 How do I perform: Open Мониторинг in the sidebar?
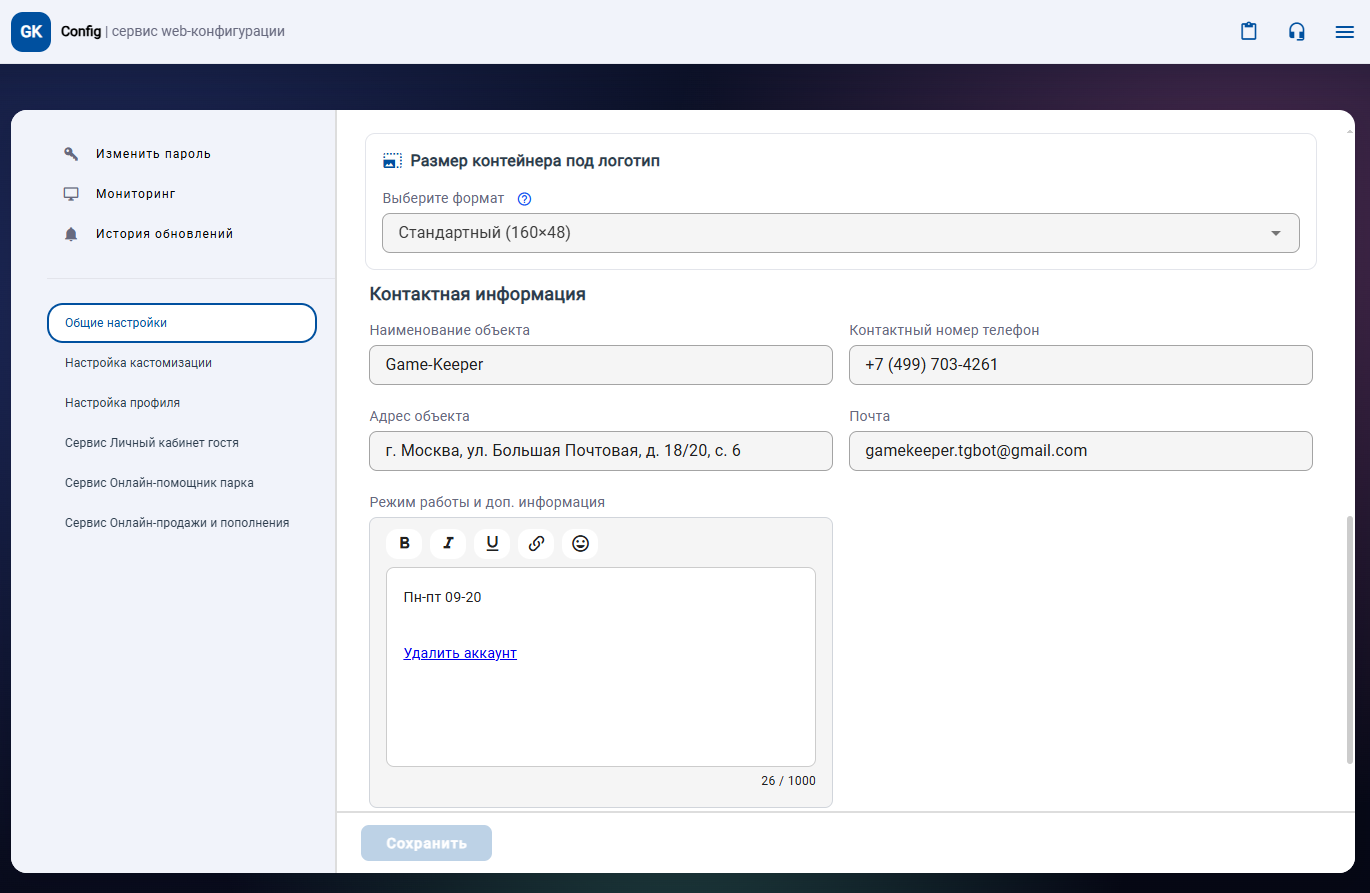(x=135, y=194)
